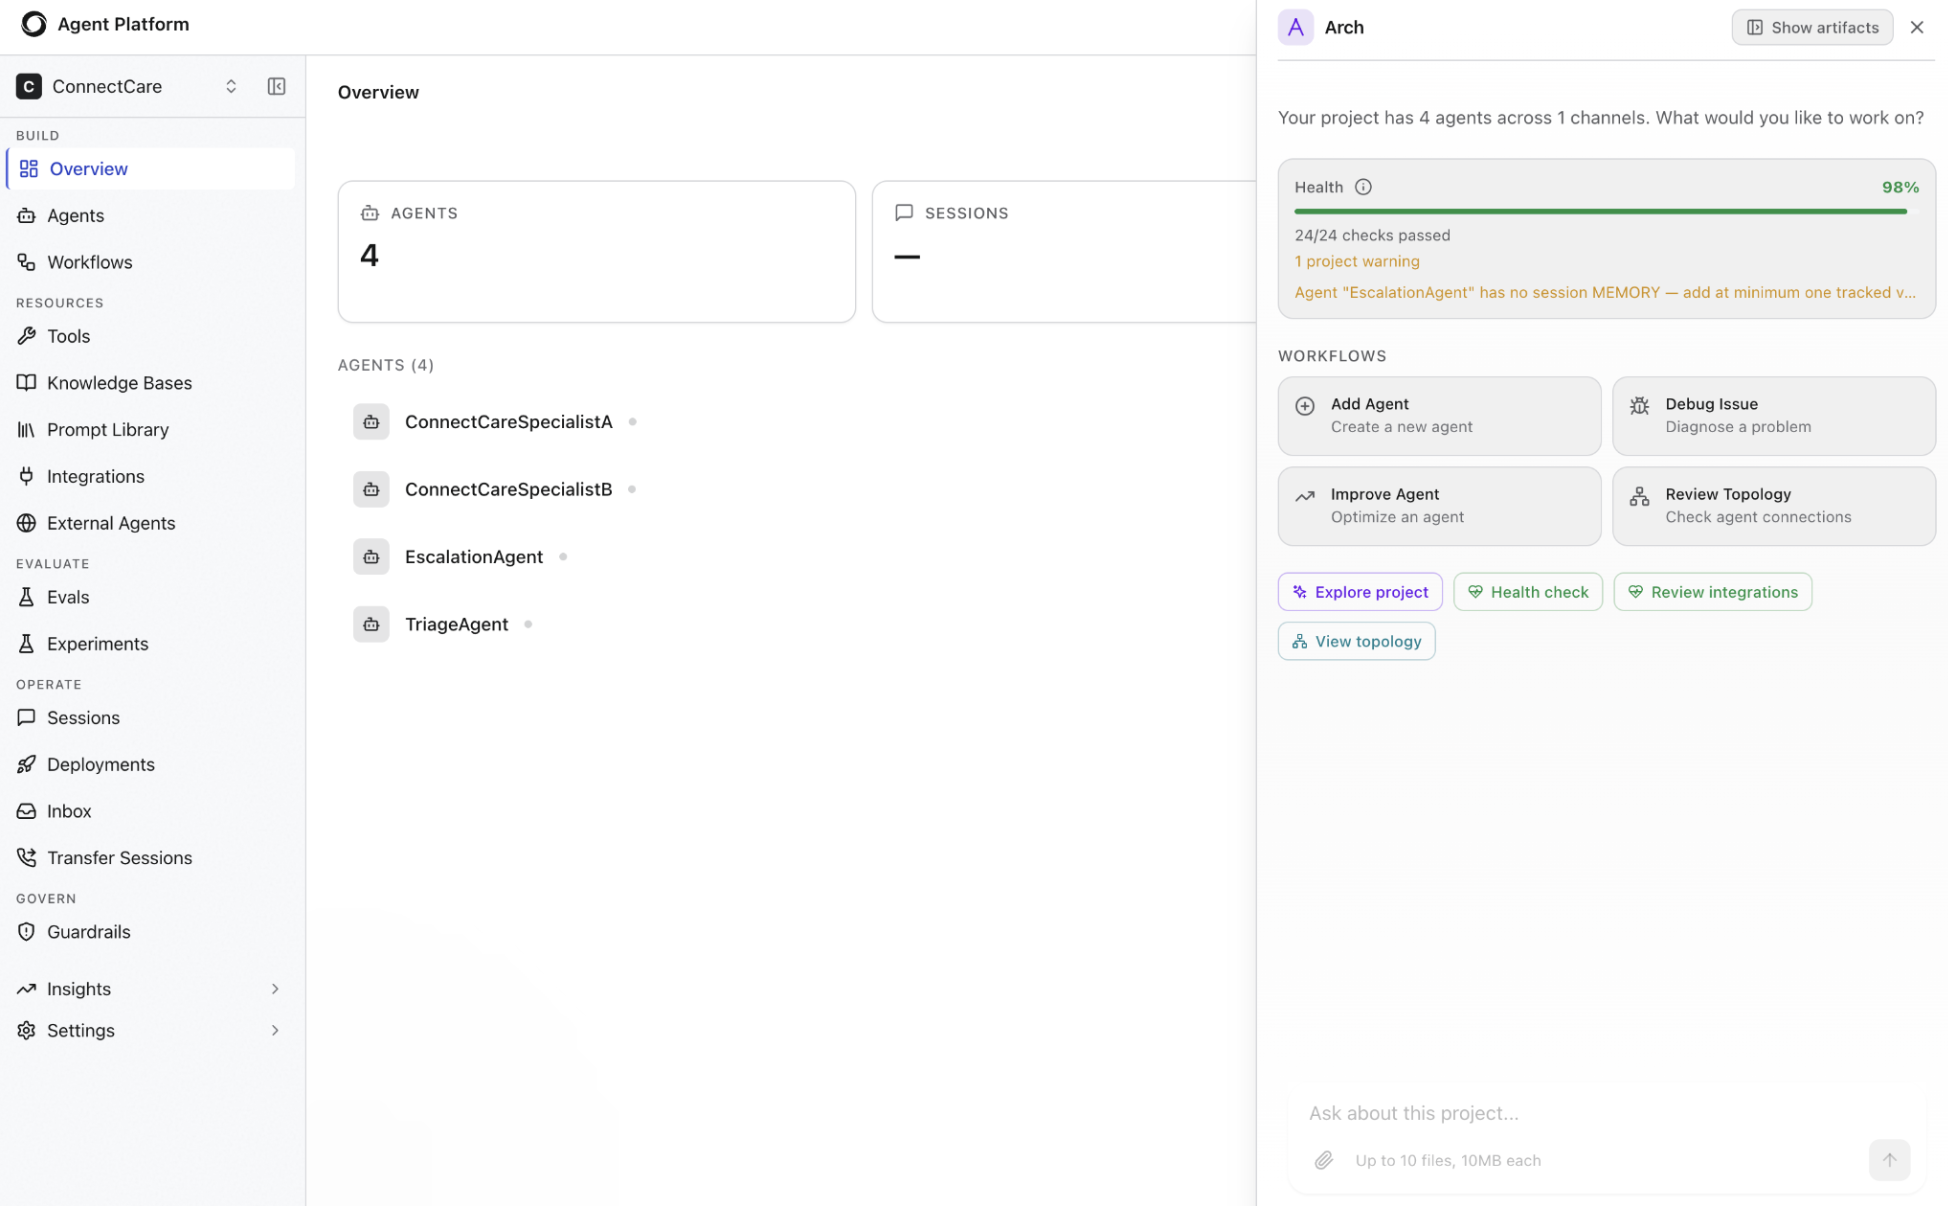
Task: Click the Deployments rocket icon
Action: click(27, 765)
